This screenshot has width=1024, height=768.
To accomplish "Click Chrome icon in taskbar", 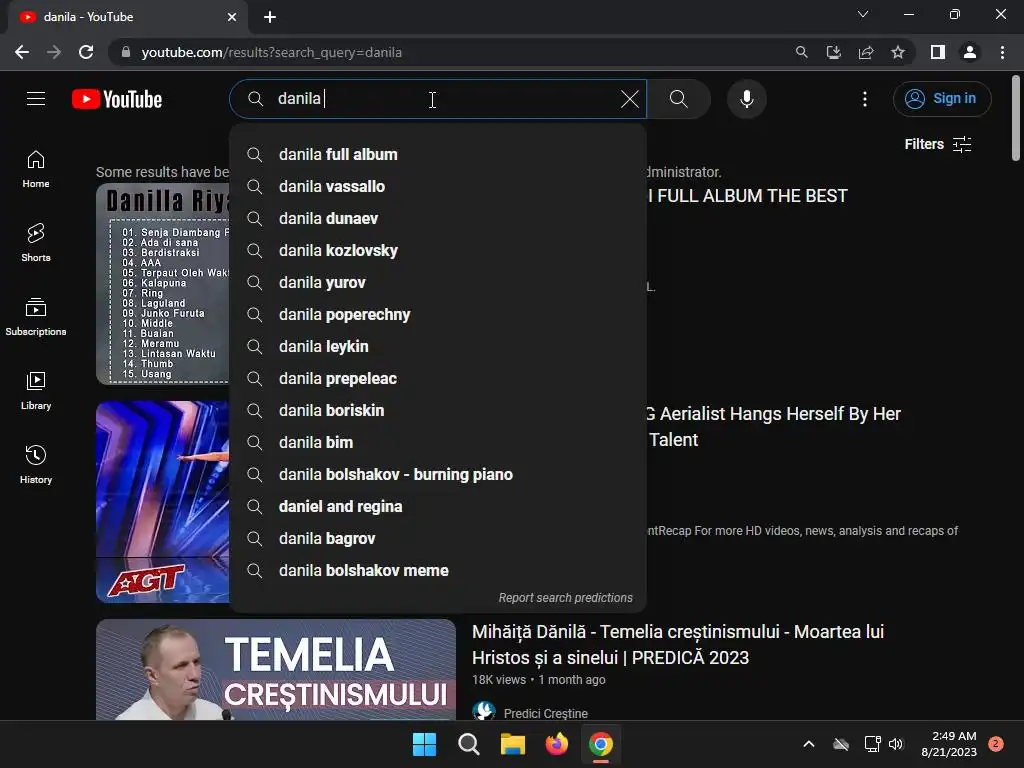I will pos(601,744).
